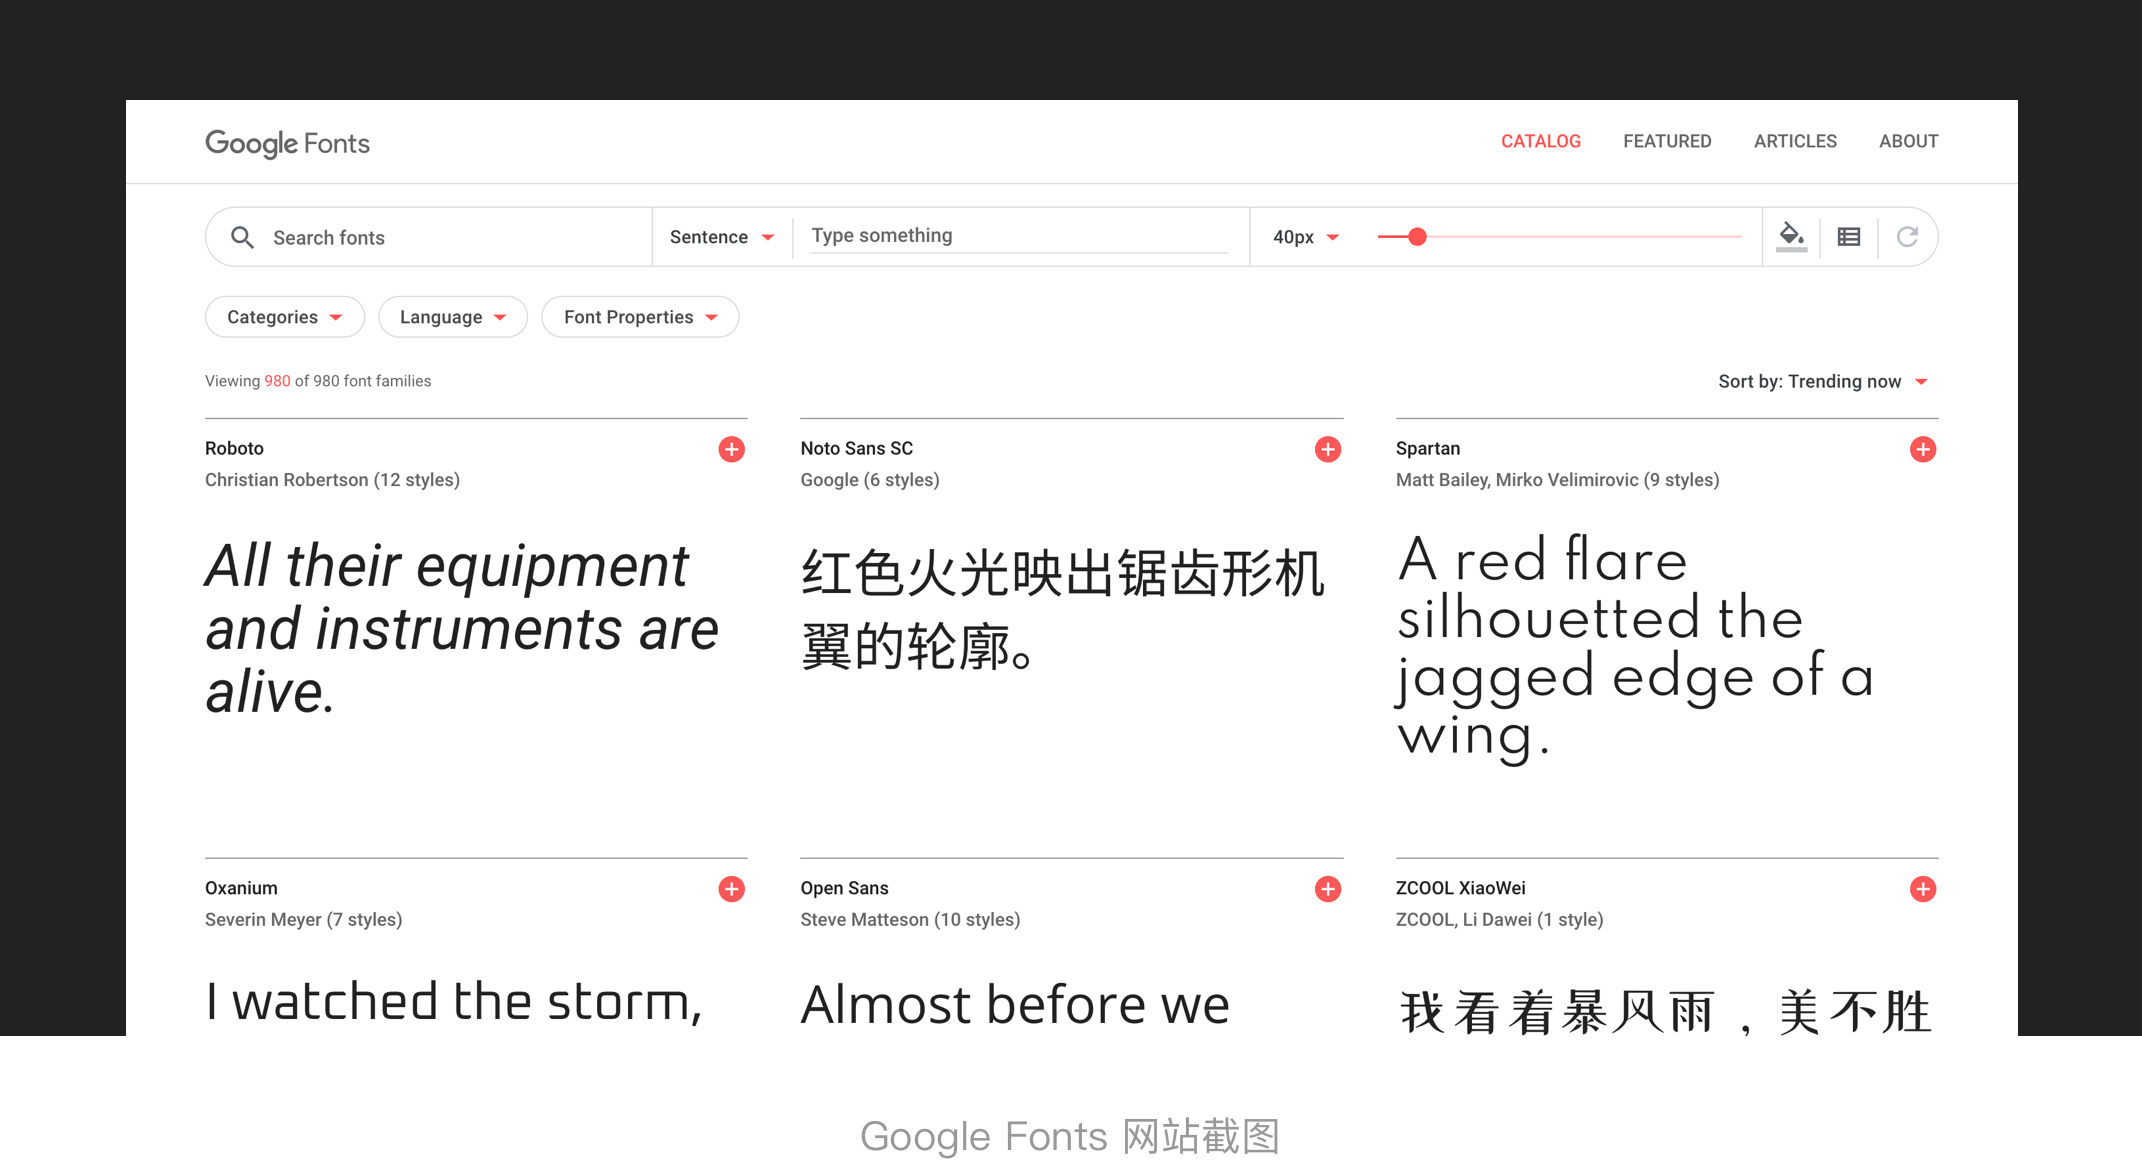This screenshot has width=2142, height=1160.
Task: Click the Type something preview field
Action: pyautogui.click(x=1019, y=236)
